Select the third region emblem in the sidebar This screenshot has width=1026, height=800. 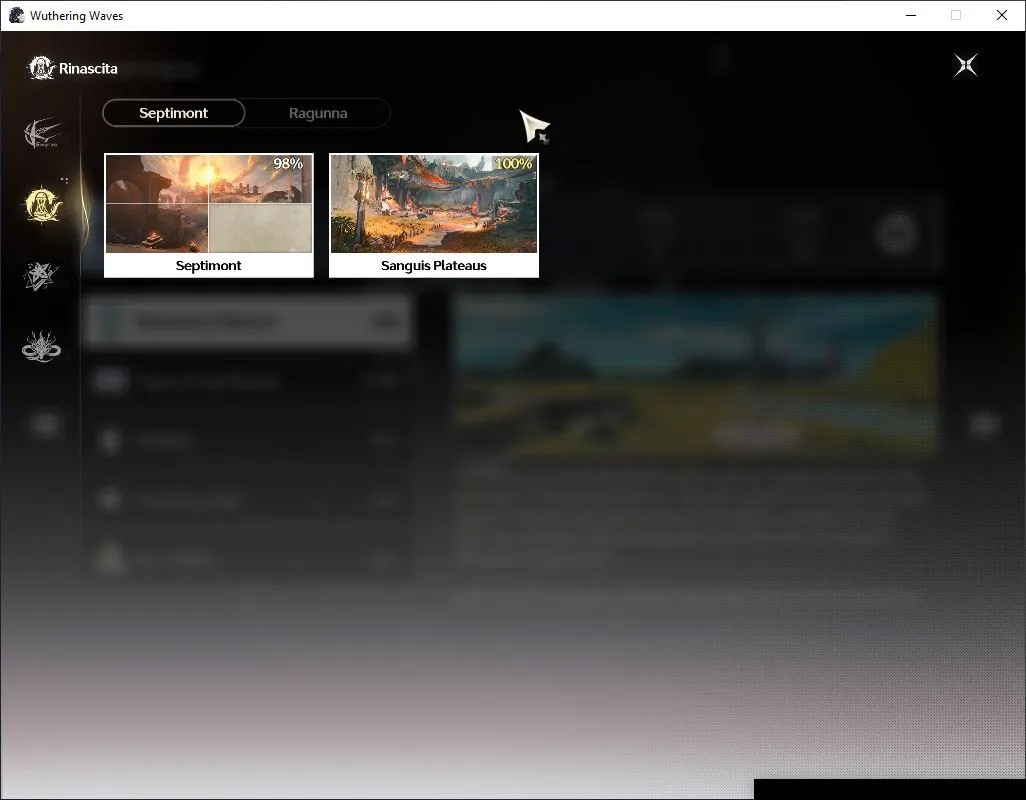click(x=41, y=276)
